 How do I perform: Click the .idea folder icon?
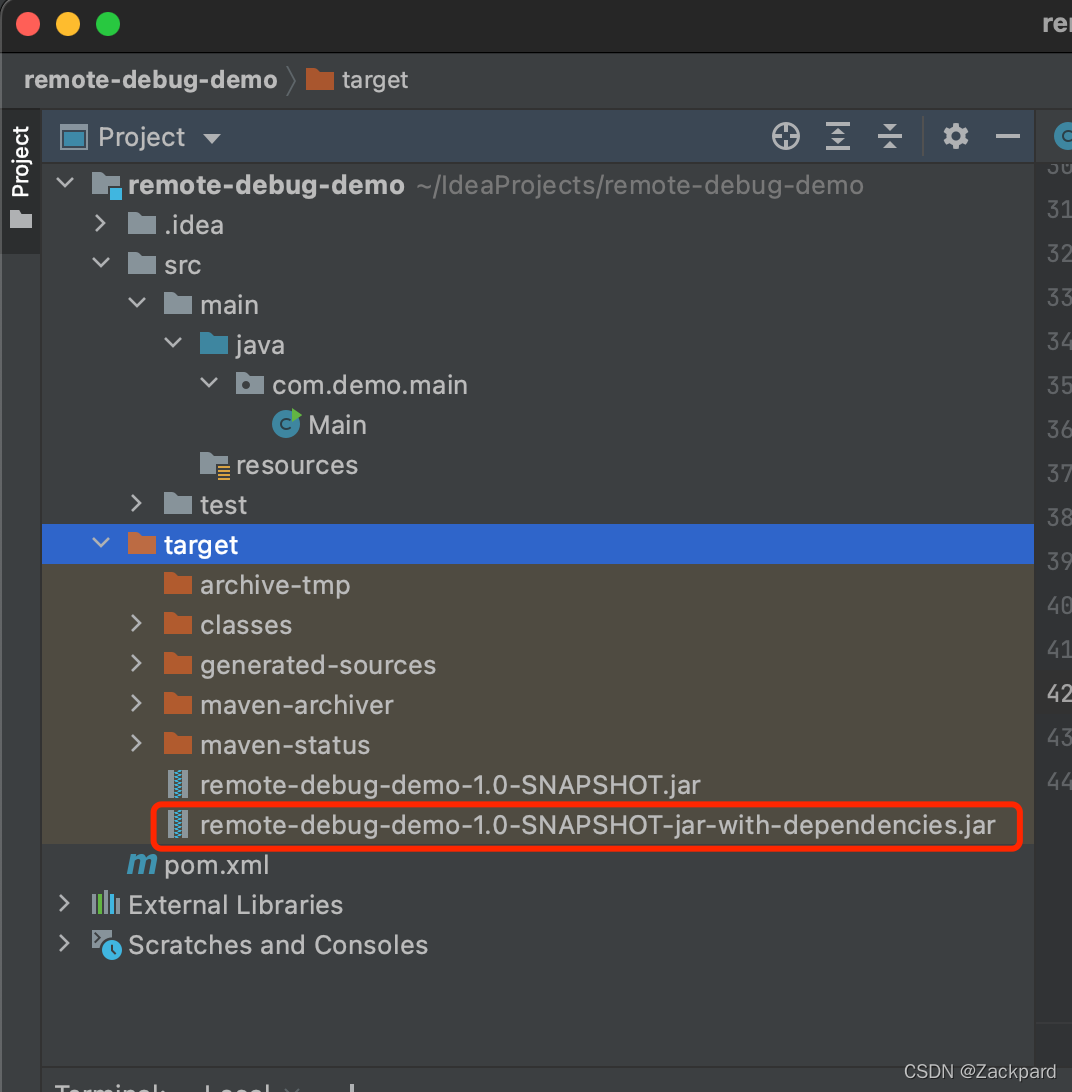tap(142, 224)
